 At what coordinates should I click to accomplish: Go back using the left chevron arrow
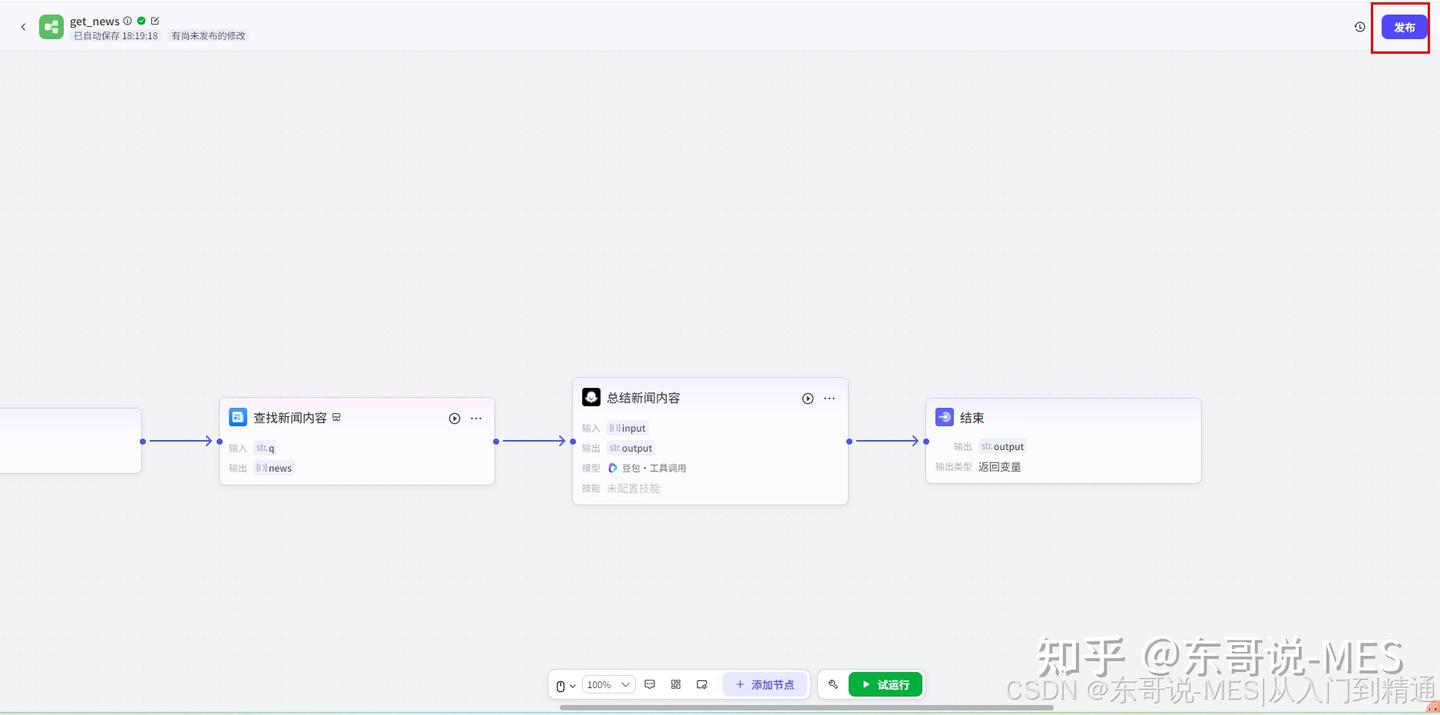coord(23,27)
